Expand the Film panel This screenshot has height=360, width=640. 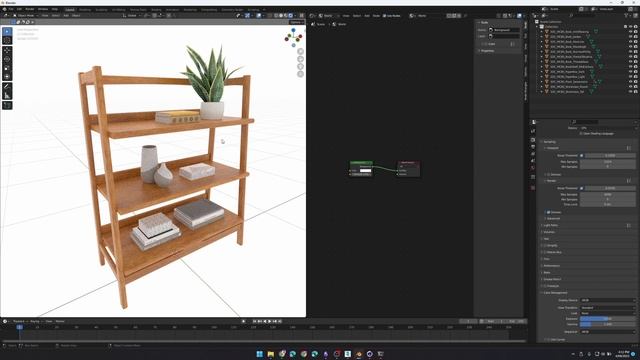point(546,259)
